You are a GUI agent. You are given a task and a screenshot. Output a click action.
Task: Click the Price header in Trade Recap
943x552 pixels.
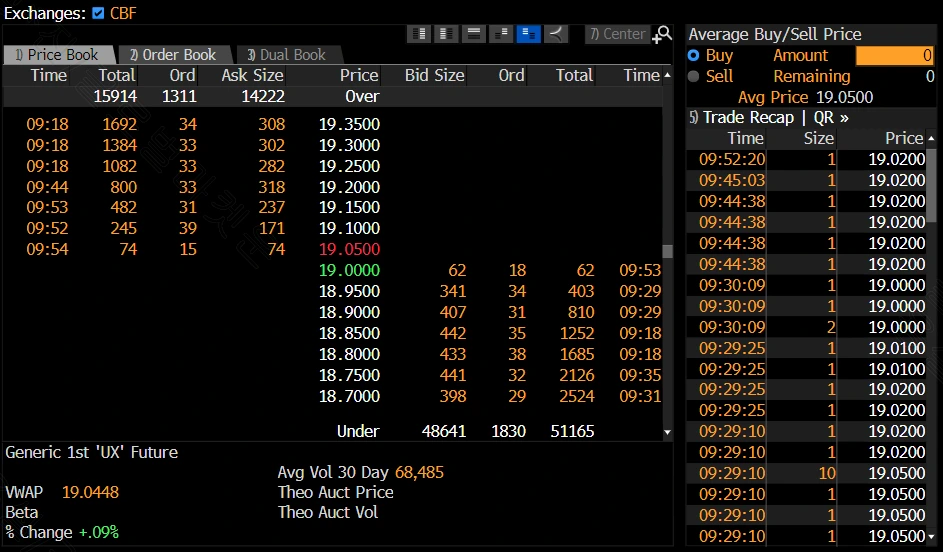click(904, 138)
